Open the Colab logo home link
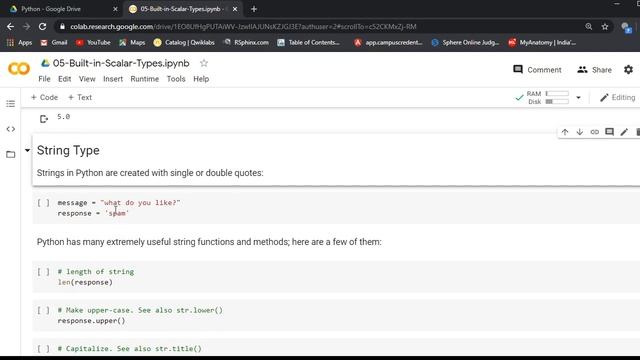Image resolution: width=640 pixels, height=360 pixels. click(x=19, y=69)
